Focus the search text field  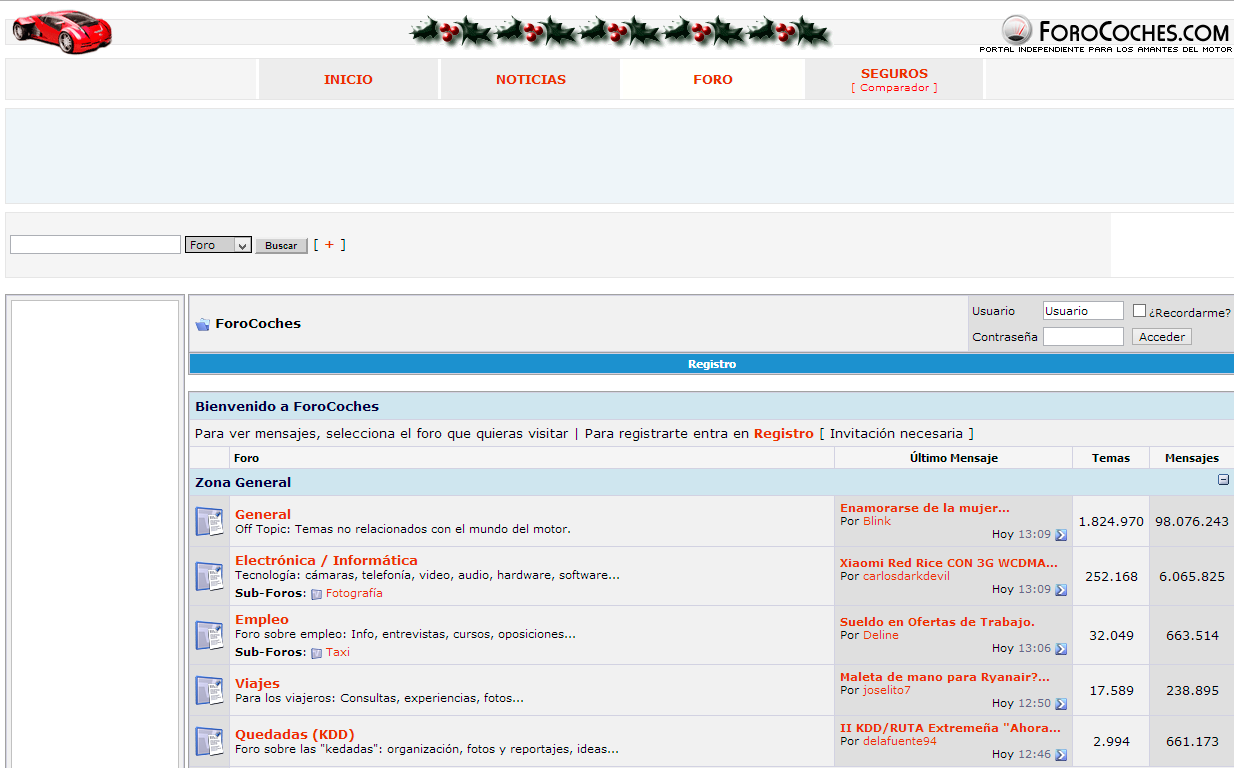[96, 245]
